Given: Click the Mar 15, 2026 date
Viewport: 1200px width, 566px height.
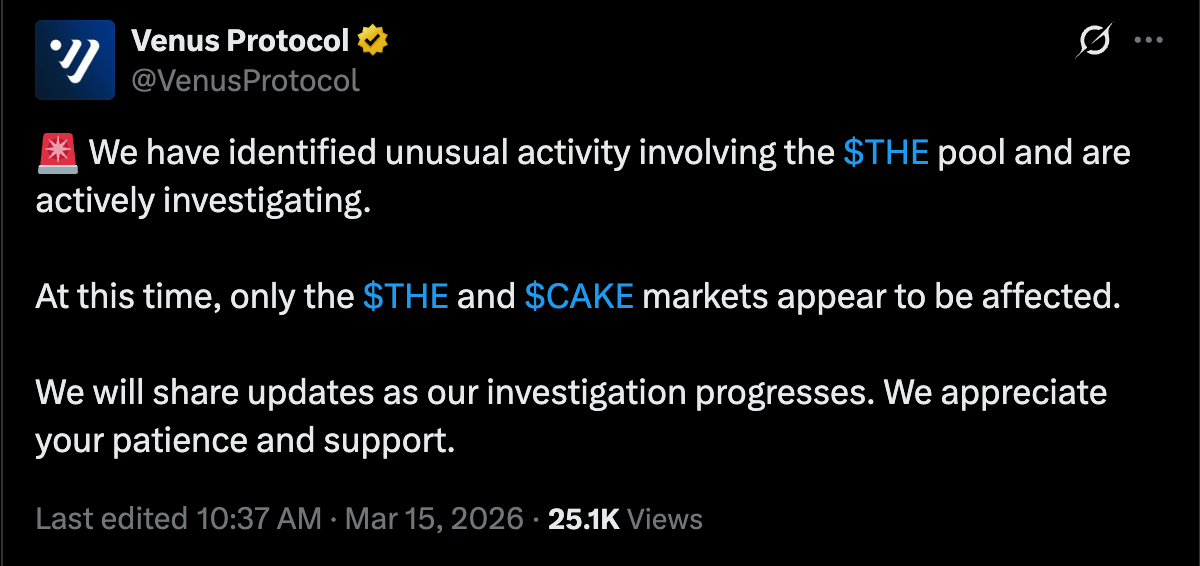Looking at the screenshot, I should (x=435, y=519).
